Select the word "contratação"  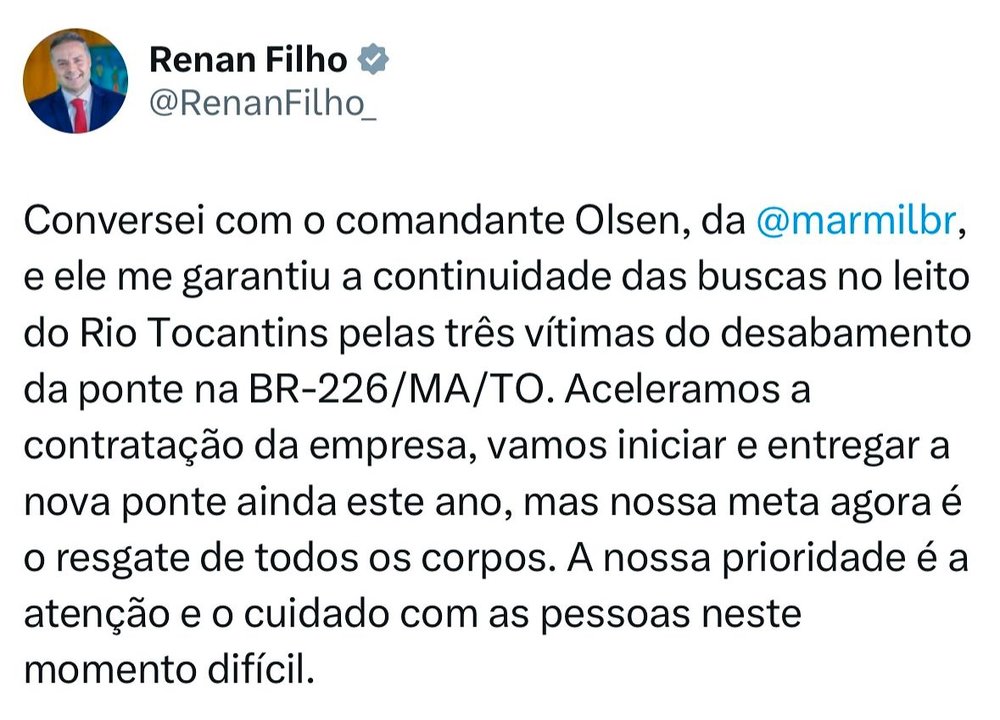coord(134,446)
